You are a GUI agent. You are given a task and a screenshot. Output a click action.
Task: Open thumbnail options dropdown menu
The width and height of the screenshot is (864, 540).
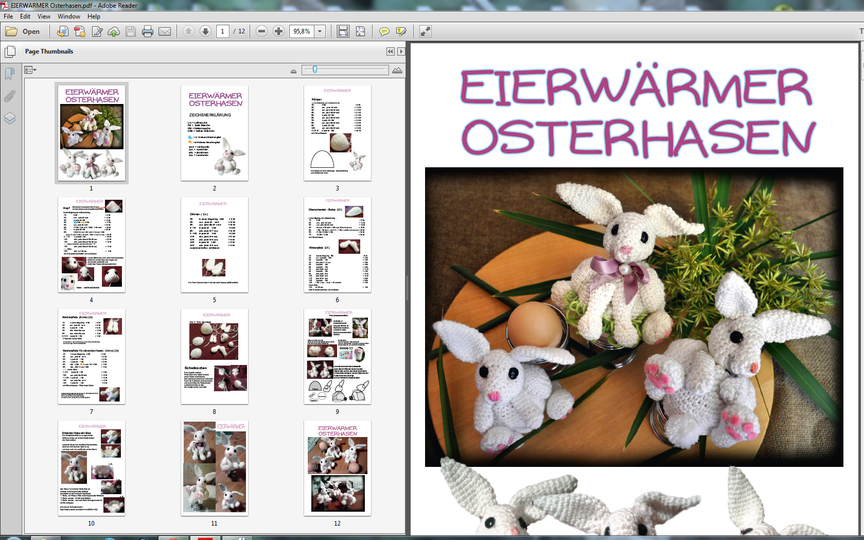click(30, 70)
